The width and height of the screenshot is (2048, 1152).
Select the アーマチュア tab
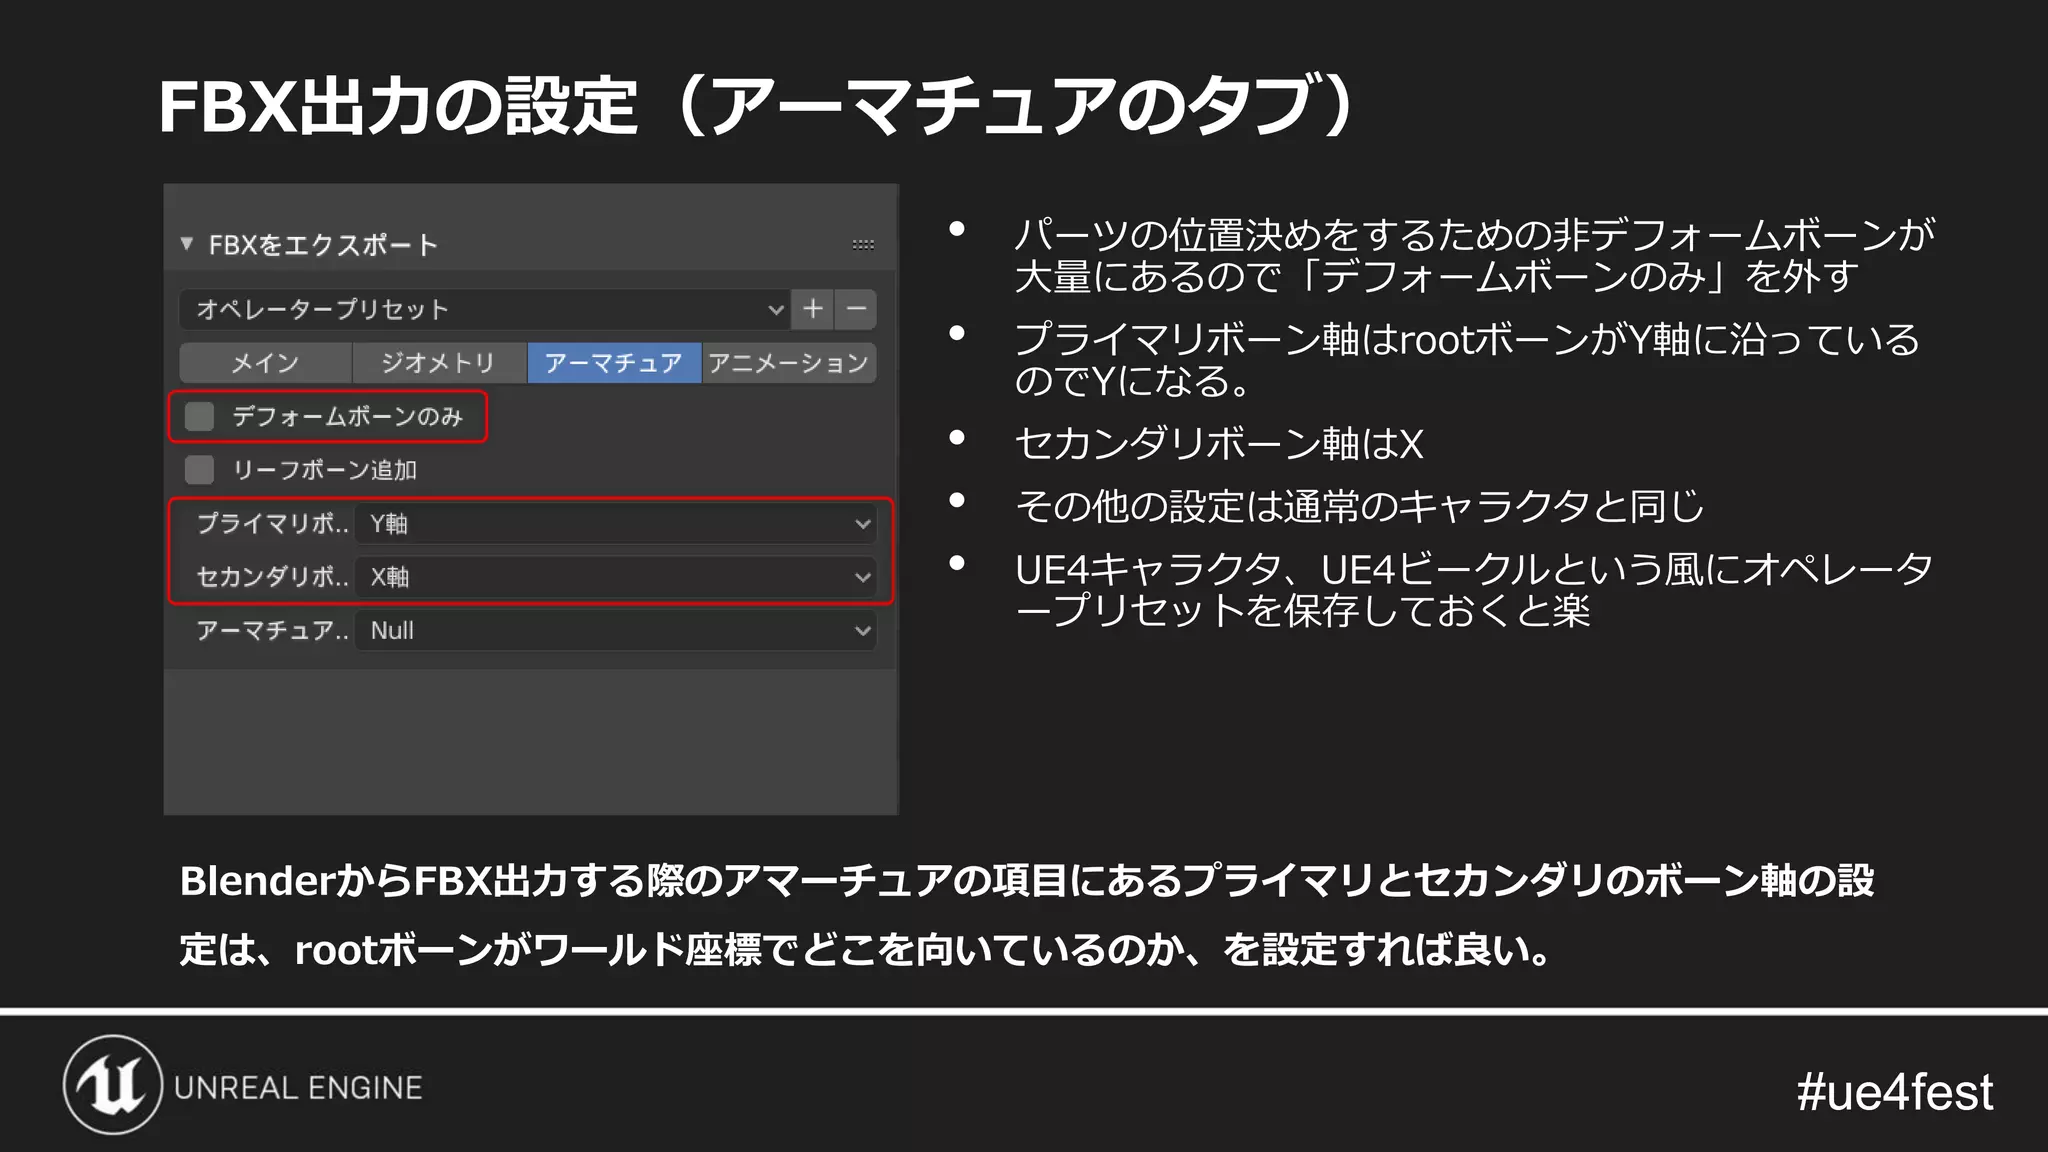614,363
